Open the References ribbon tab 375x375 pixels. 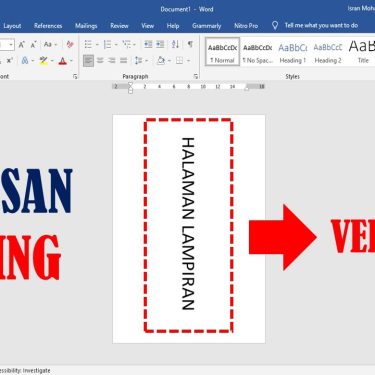(x=48, y=26)
